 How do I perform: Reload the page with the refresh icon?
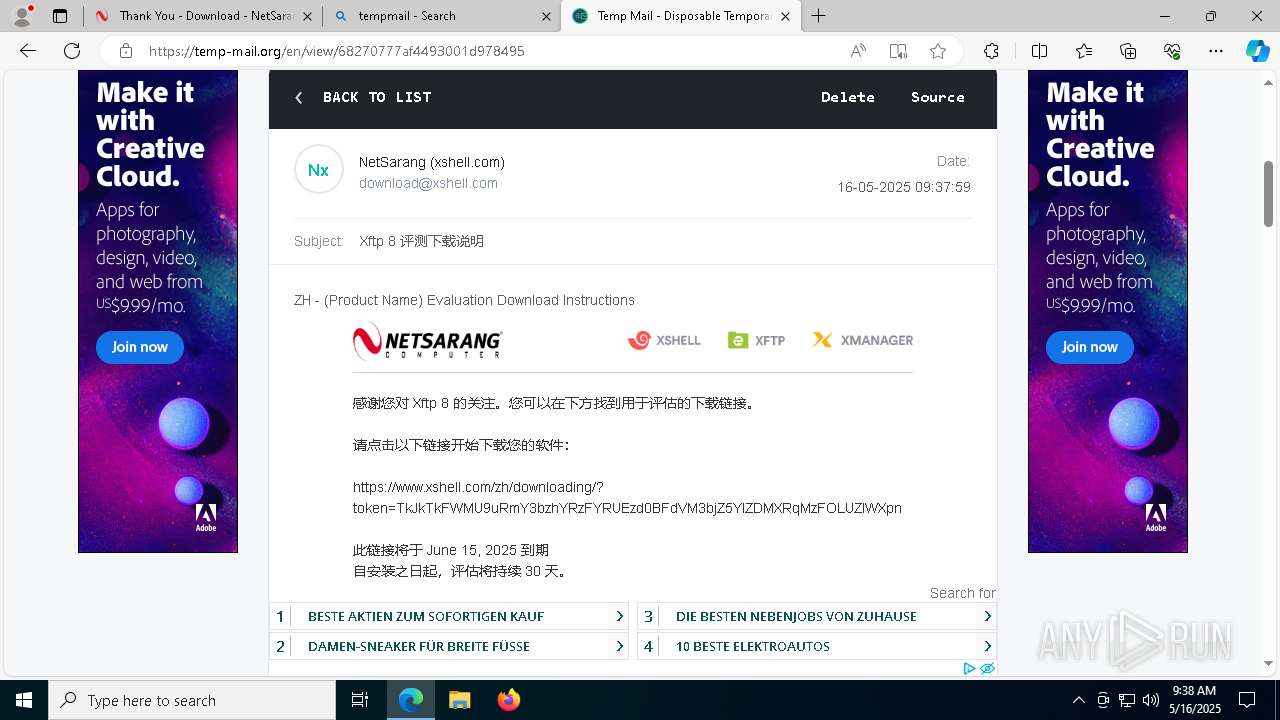pyautogui.click(x=72, y=51)
